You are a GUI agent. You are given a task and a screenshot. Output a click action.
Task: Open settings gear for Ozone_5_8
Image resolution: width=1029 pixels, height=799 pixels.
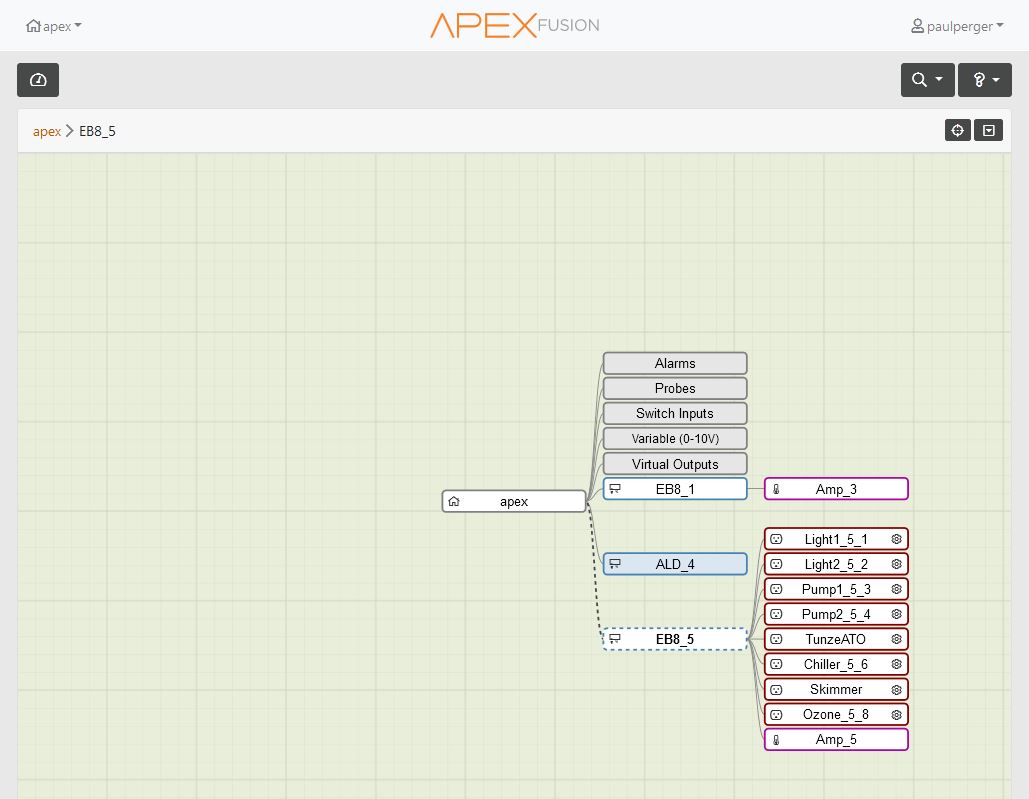click(896, 714)
